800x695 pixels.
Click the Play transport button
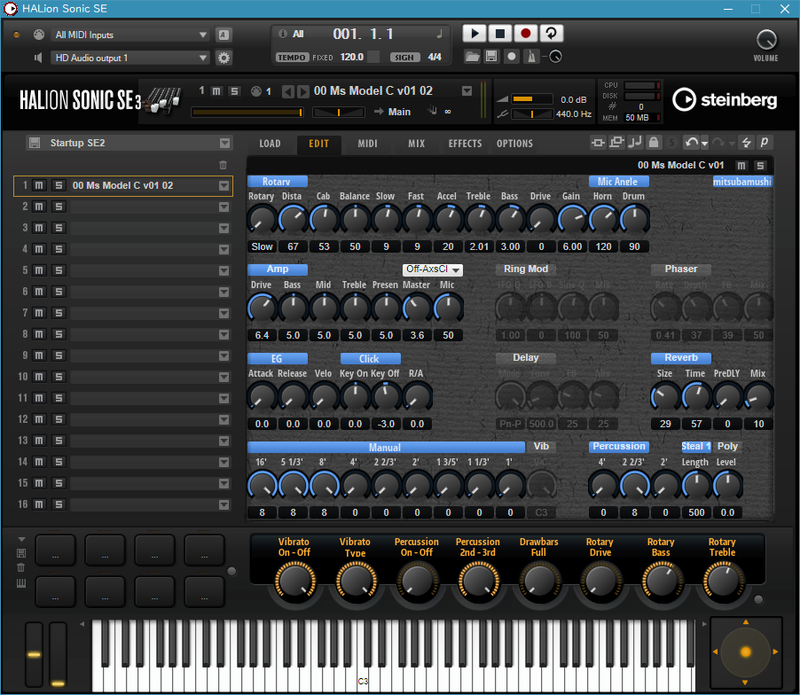tap(474, 34)
